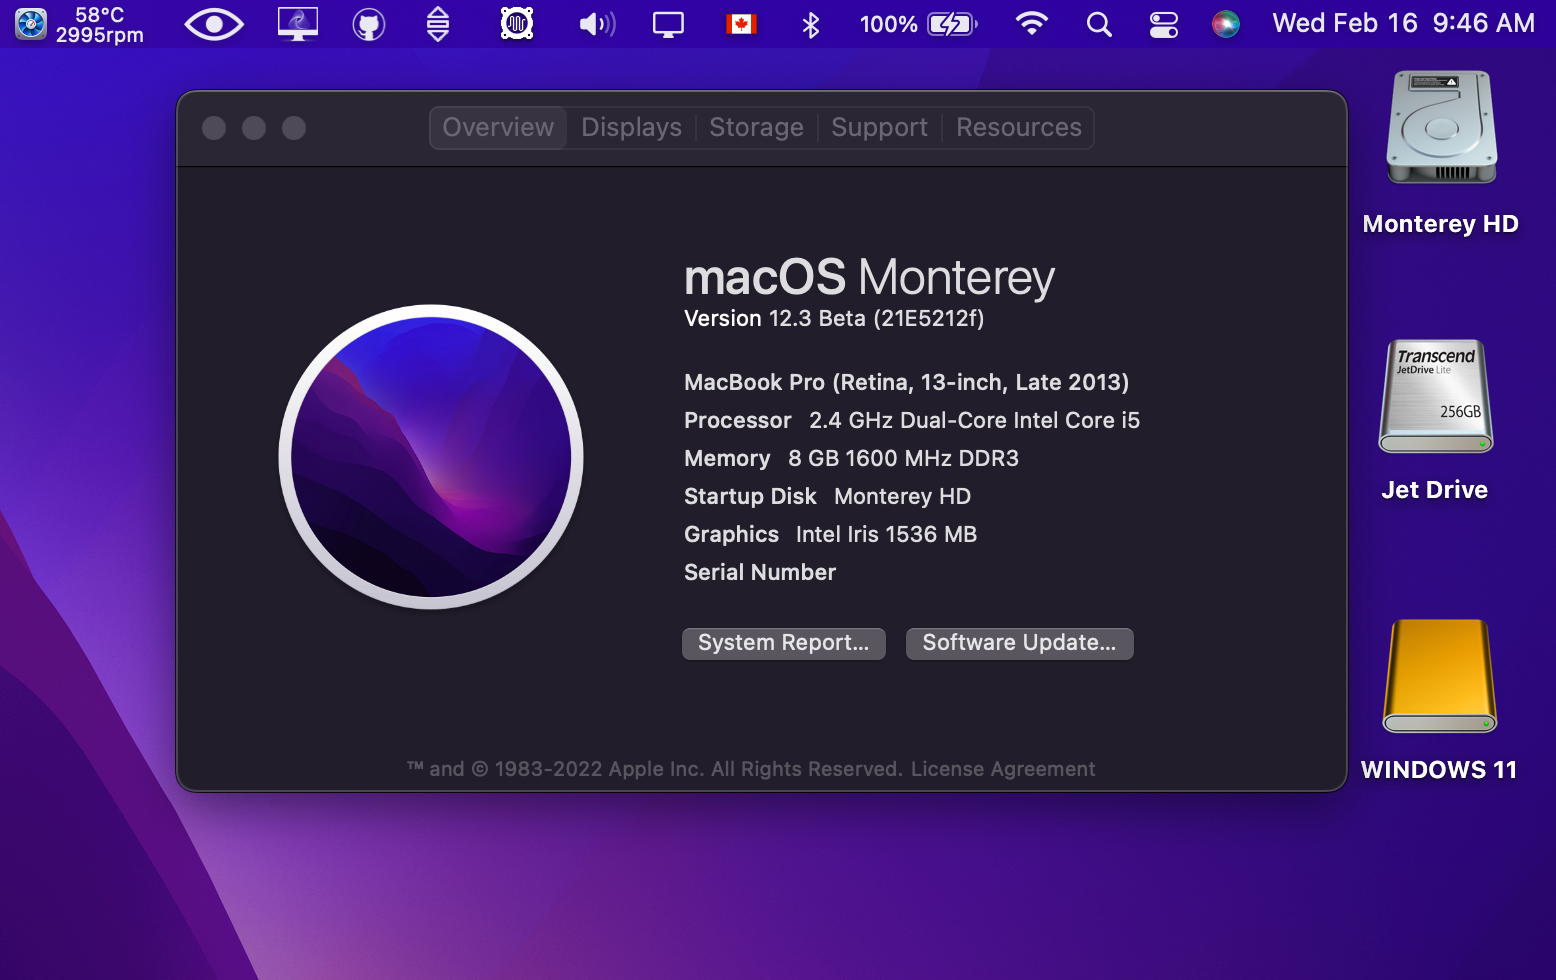Click Software Update button
Screen dimensions: 1556x980
[1019, 643]
